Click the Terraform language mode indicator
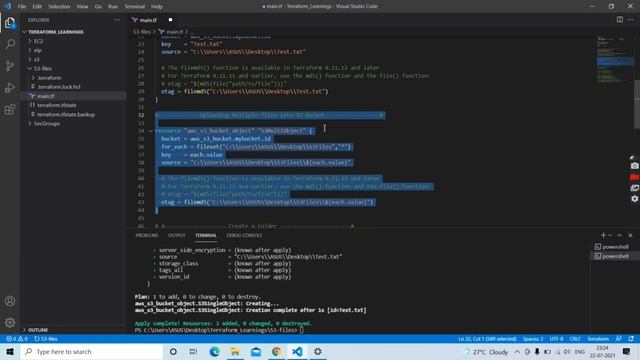640x360 pixels. [x=598, y=339]
